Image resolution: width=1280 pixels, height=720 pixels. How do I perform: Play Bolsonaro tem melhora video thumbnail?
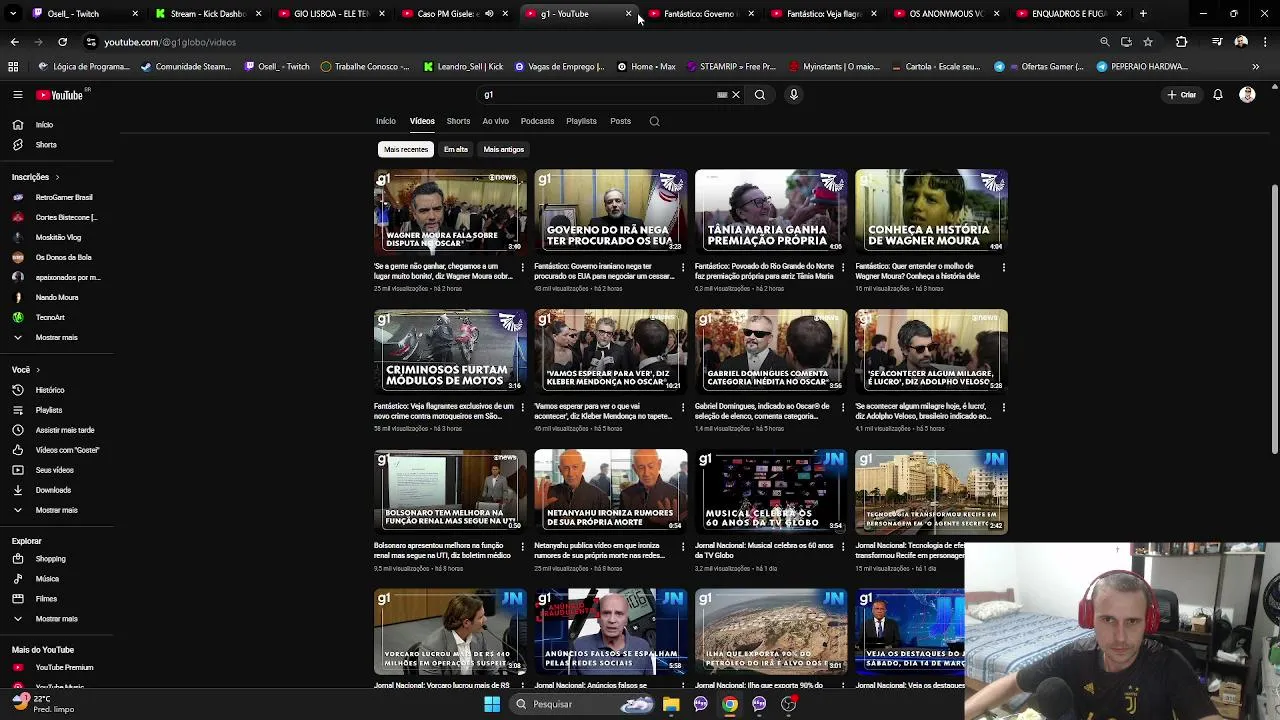point(450,491)
